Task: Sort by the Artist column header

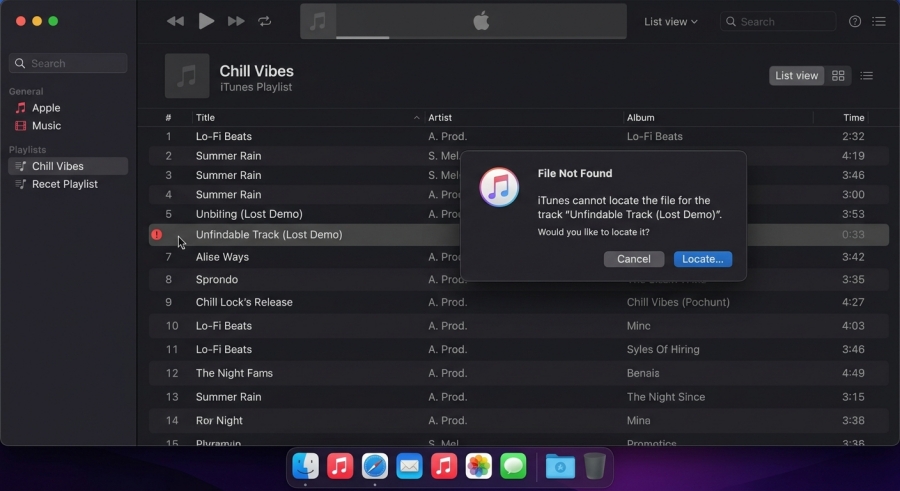Action: (440, 118)
